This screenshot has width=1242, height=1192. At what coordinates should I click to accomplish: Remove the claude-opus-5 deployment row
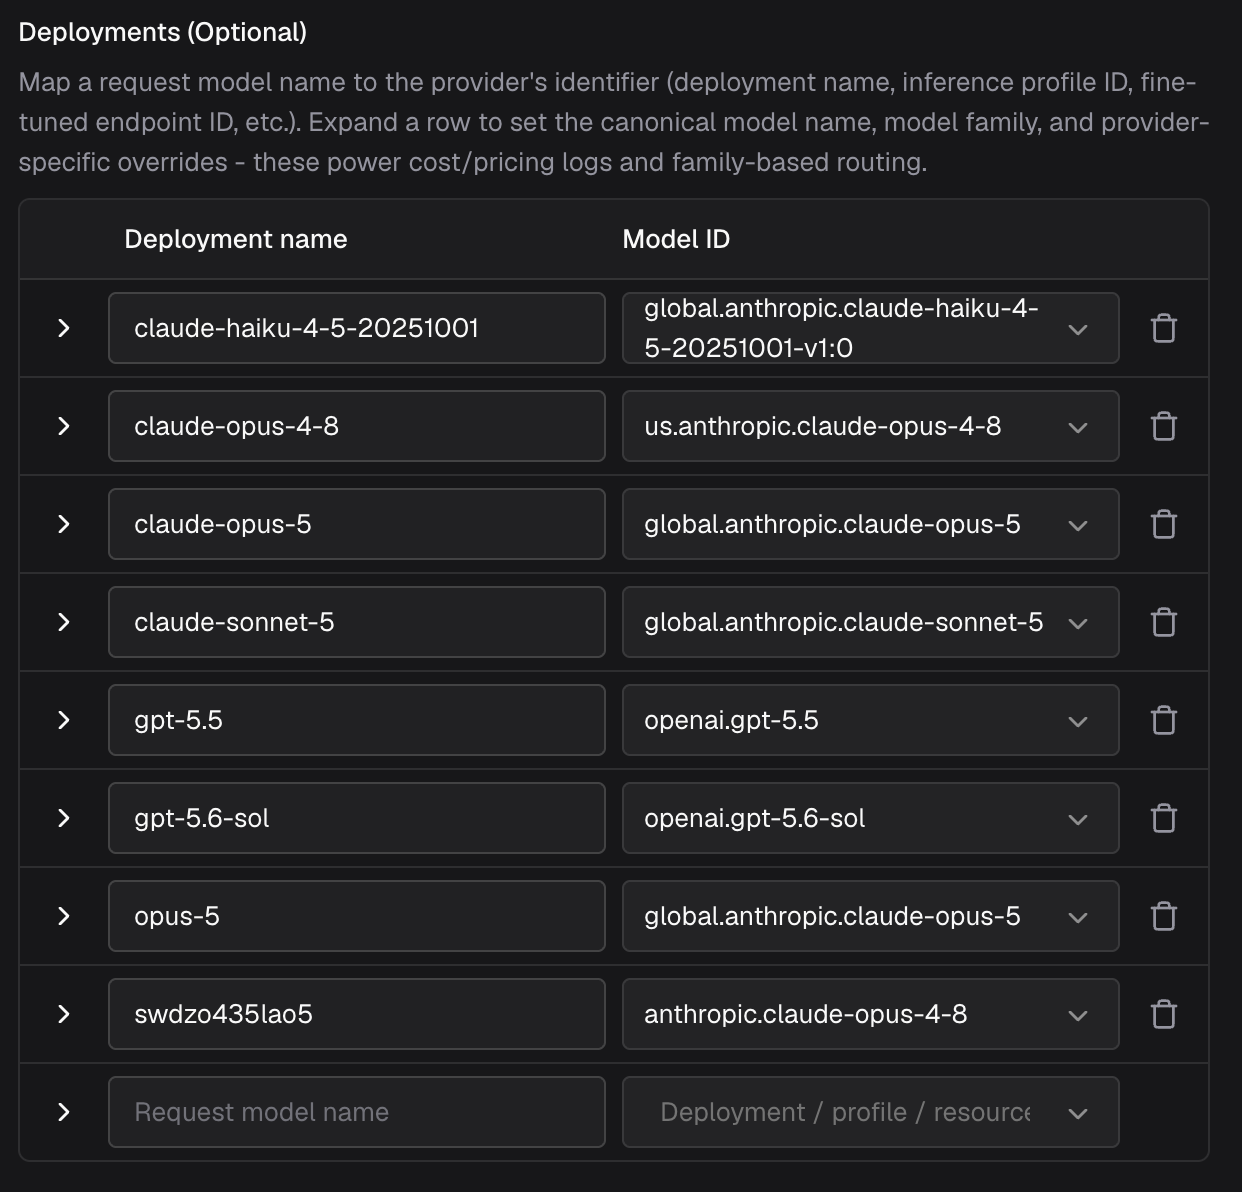(x=1164, y=524)
